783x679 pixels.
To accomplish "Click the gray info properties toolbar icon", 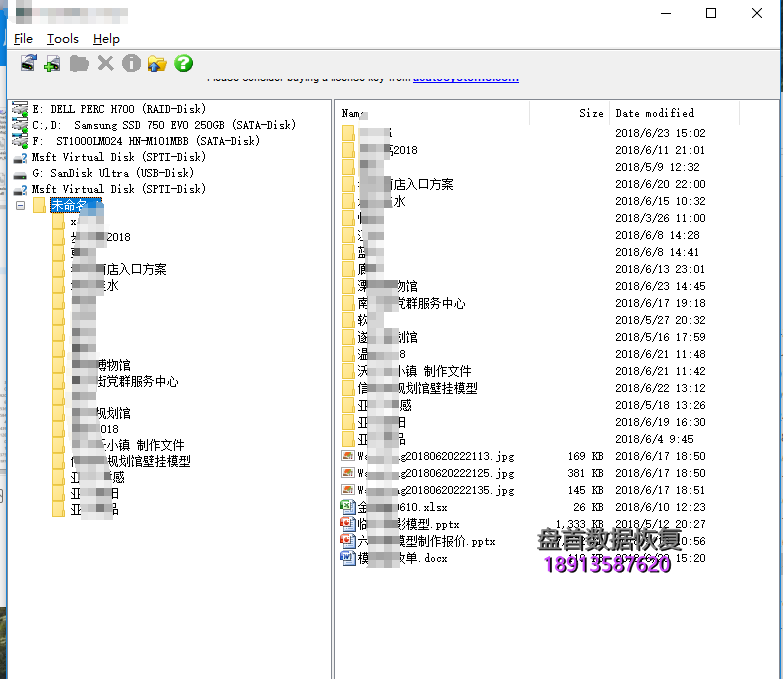I will click(x=131, y=63).
